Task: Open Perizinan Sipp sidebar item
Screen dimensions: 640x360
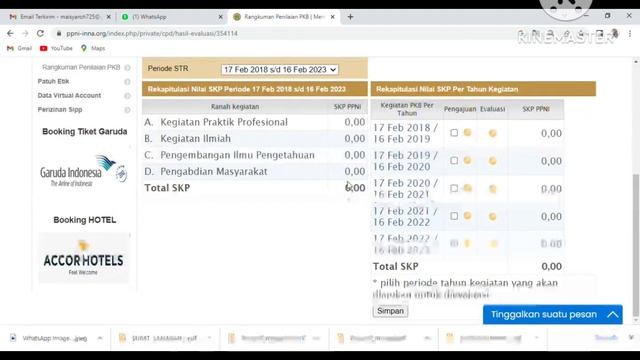Action: (x=60, y=109)
